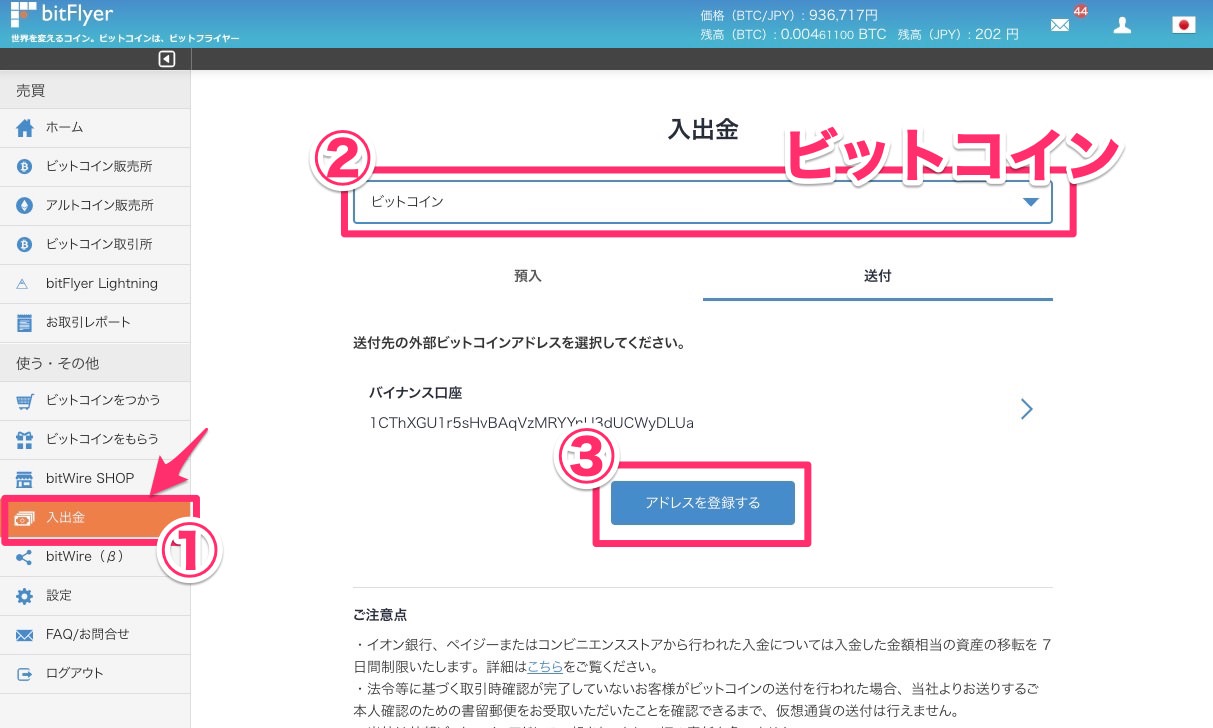Click the bitFlyer Lightning triangle icon
Viewport: 1213px width, 728px height.
25,284
